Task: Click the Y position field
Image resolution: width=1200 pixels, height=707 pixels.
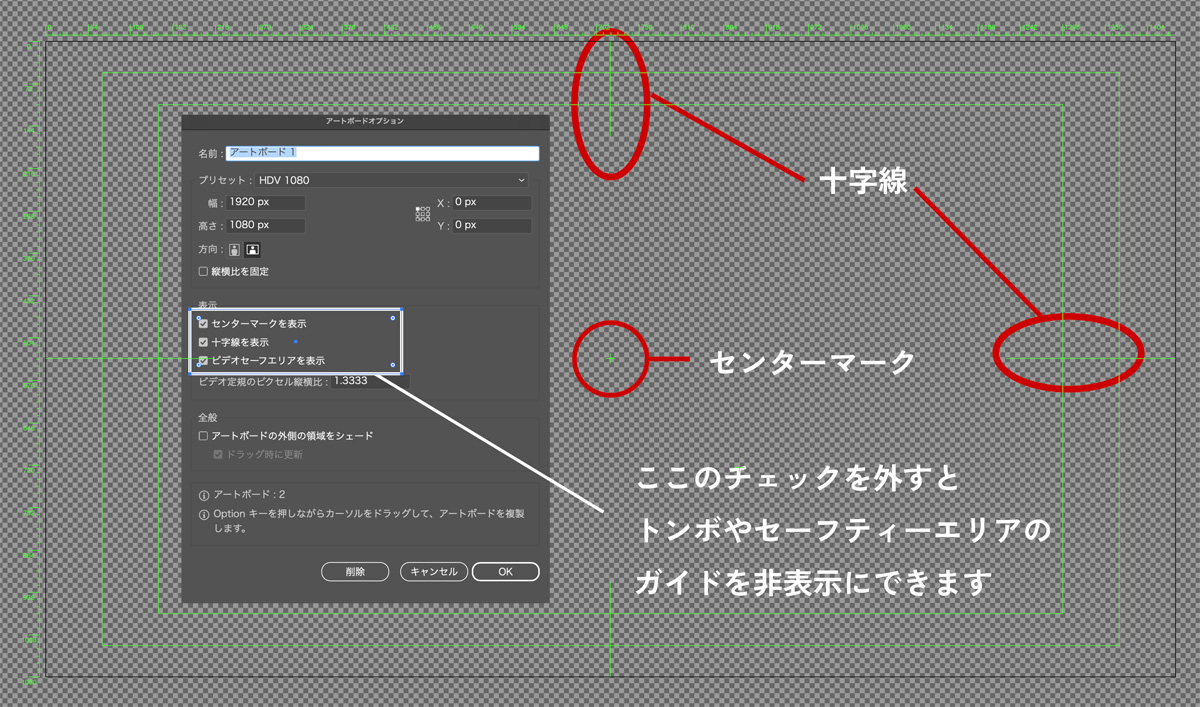Action: 491,226
